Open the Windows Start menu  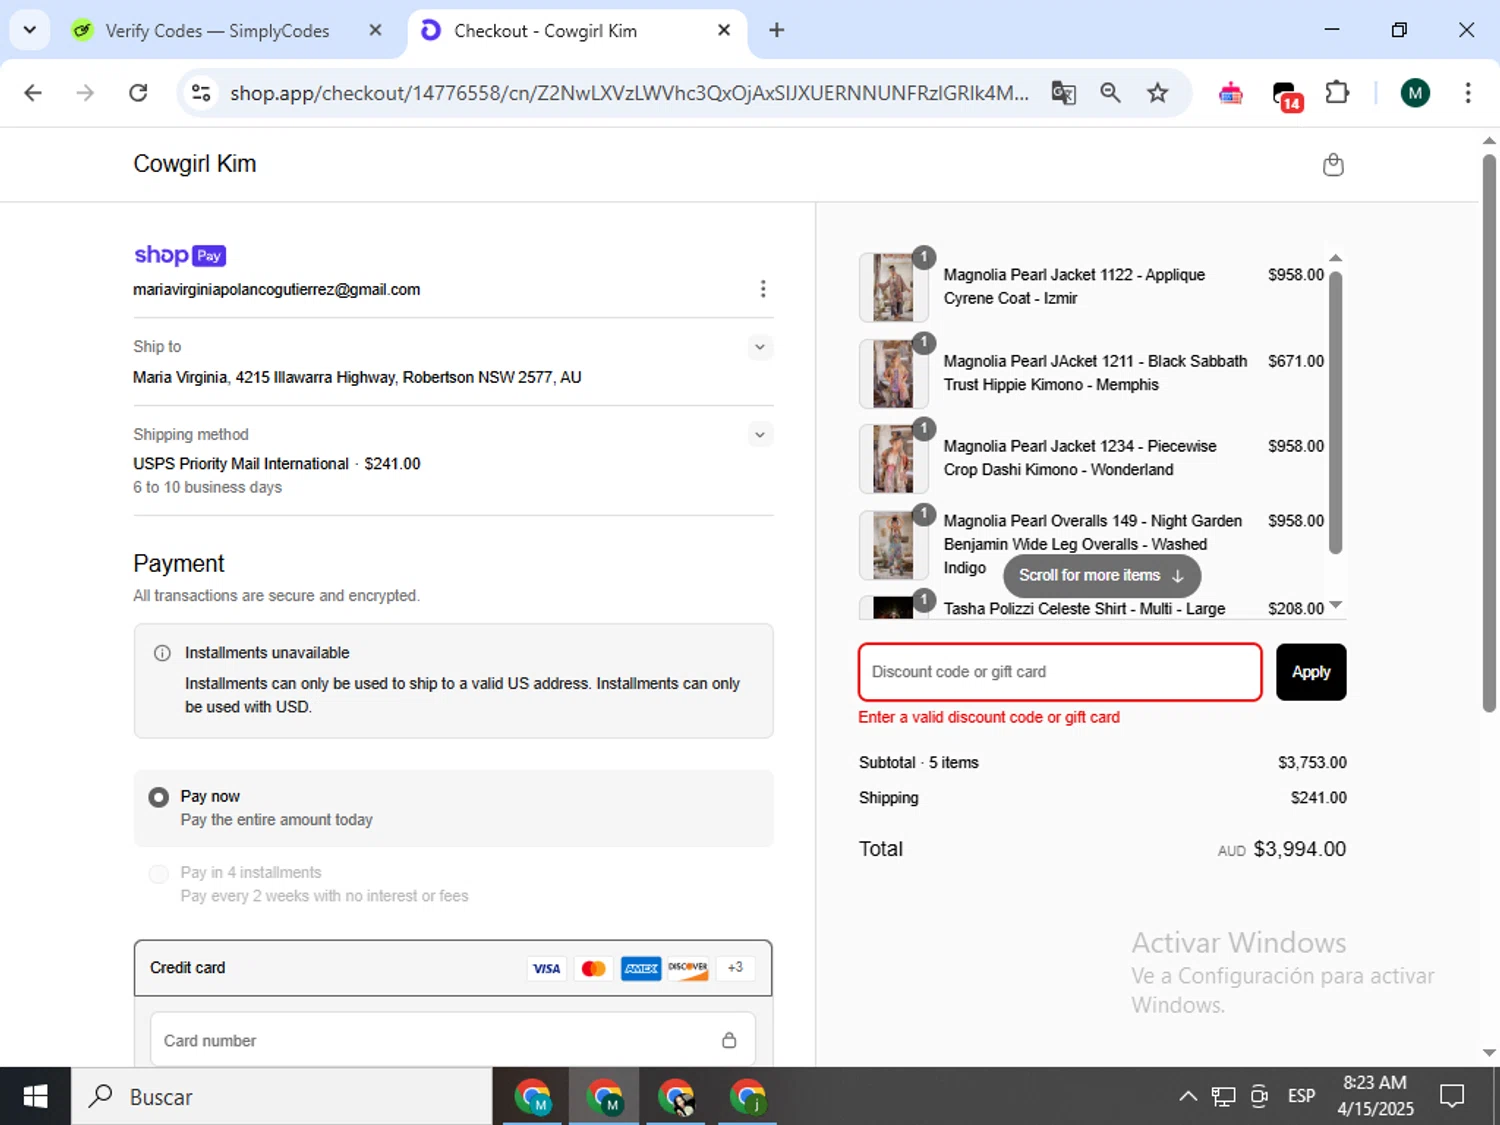click(x=35, y=1097)
